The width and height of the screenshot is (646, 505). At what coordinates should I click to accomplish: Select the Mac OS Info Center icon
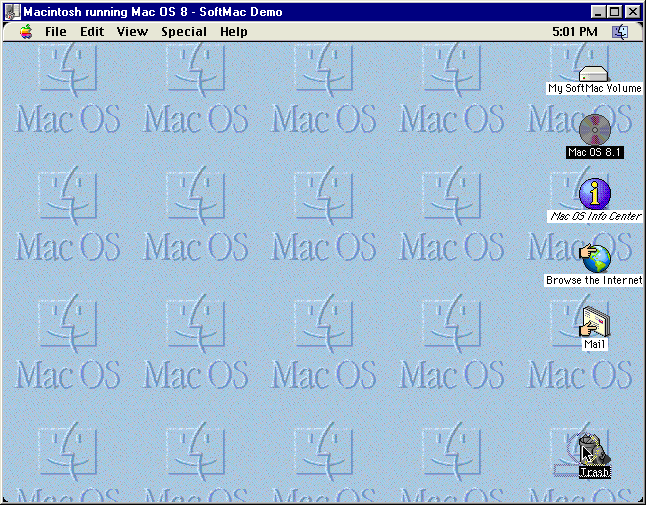coord(595,194)
